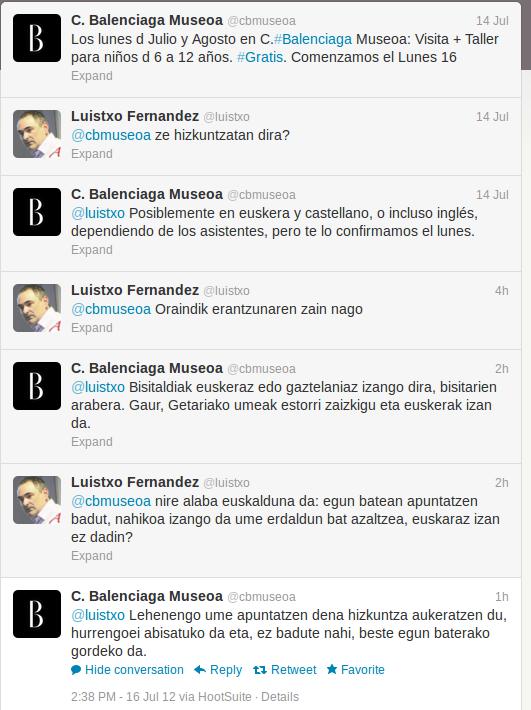The width and height of the screenshot is (531, 710).
Task: Open Balenciaga Museoa avatar in first tweet
Action: pos(37,38)
